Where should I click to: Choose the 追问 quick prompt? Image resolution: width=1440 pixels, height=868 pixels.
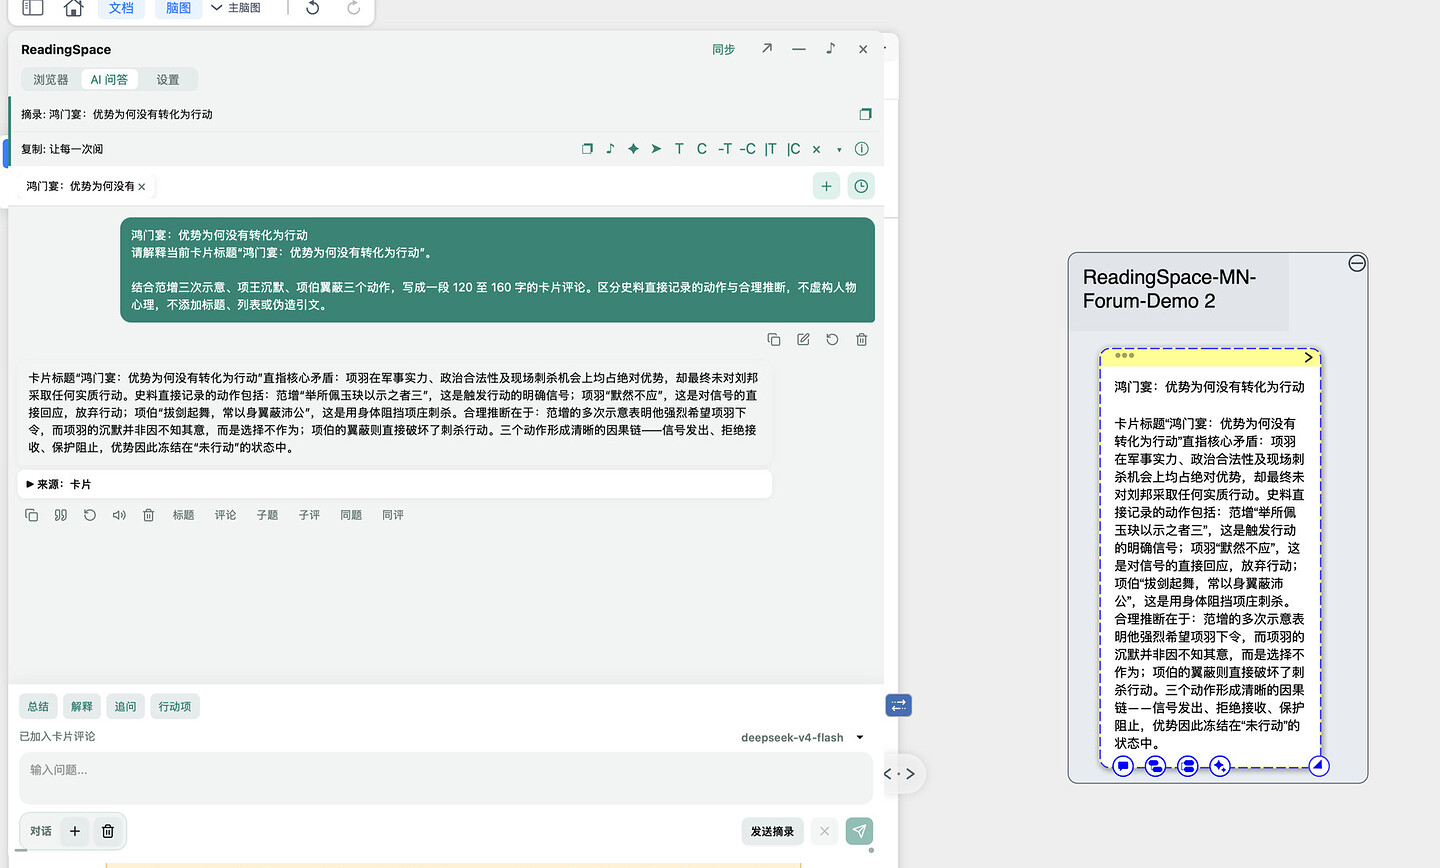(x=125, y=706)
